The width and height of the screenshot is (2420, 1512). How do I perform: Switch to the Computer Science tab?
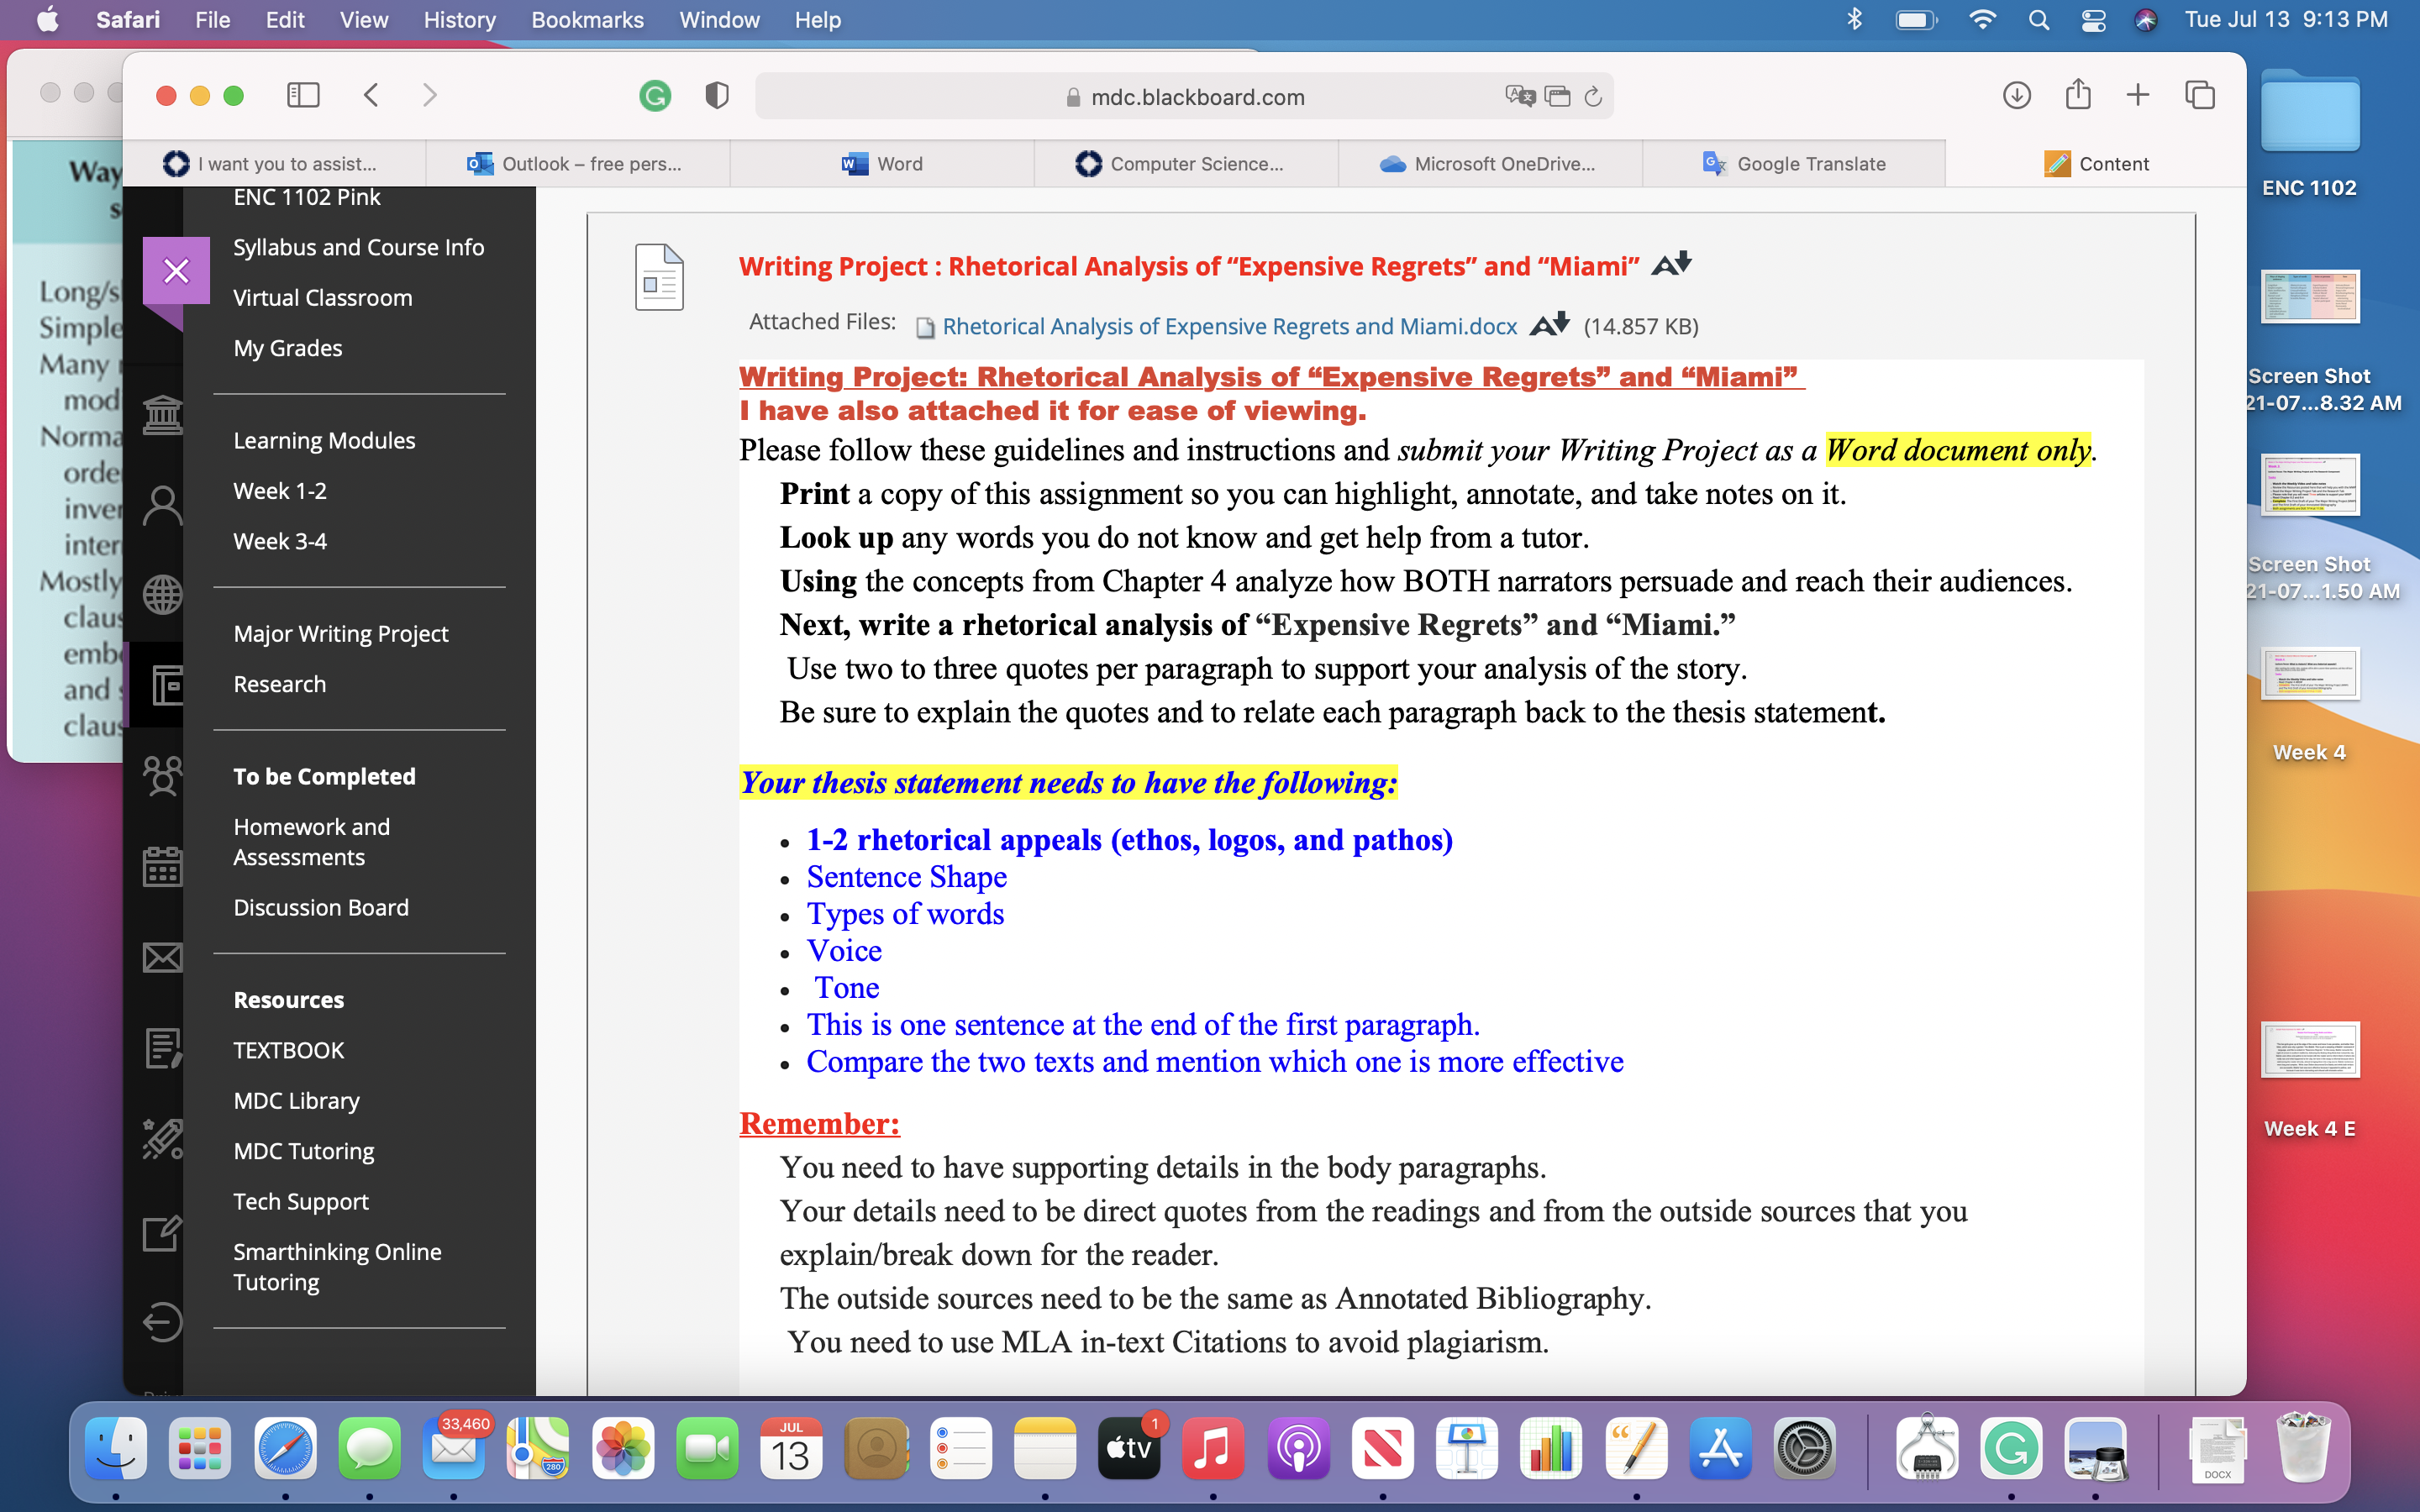1186,163
